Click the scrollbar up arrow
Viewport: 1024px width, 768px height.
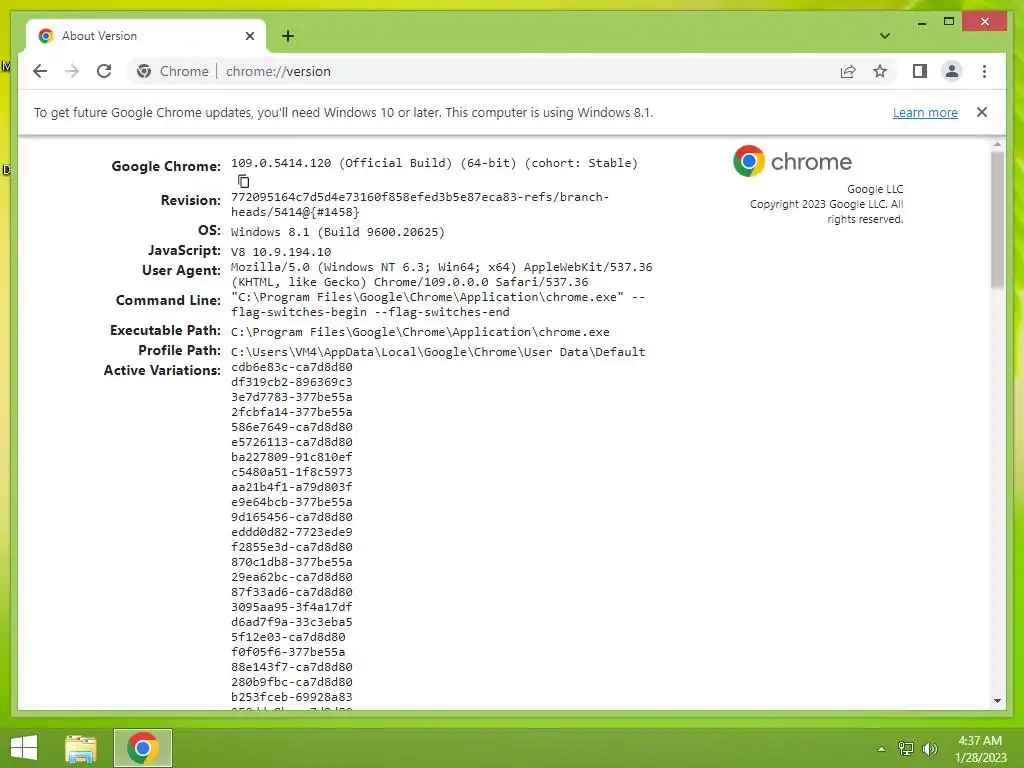click(997, 144)
